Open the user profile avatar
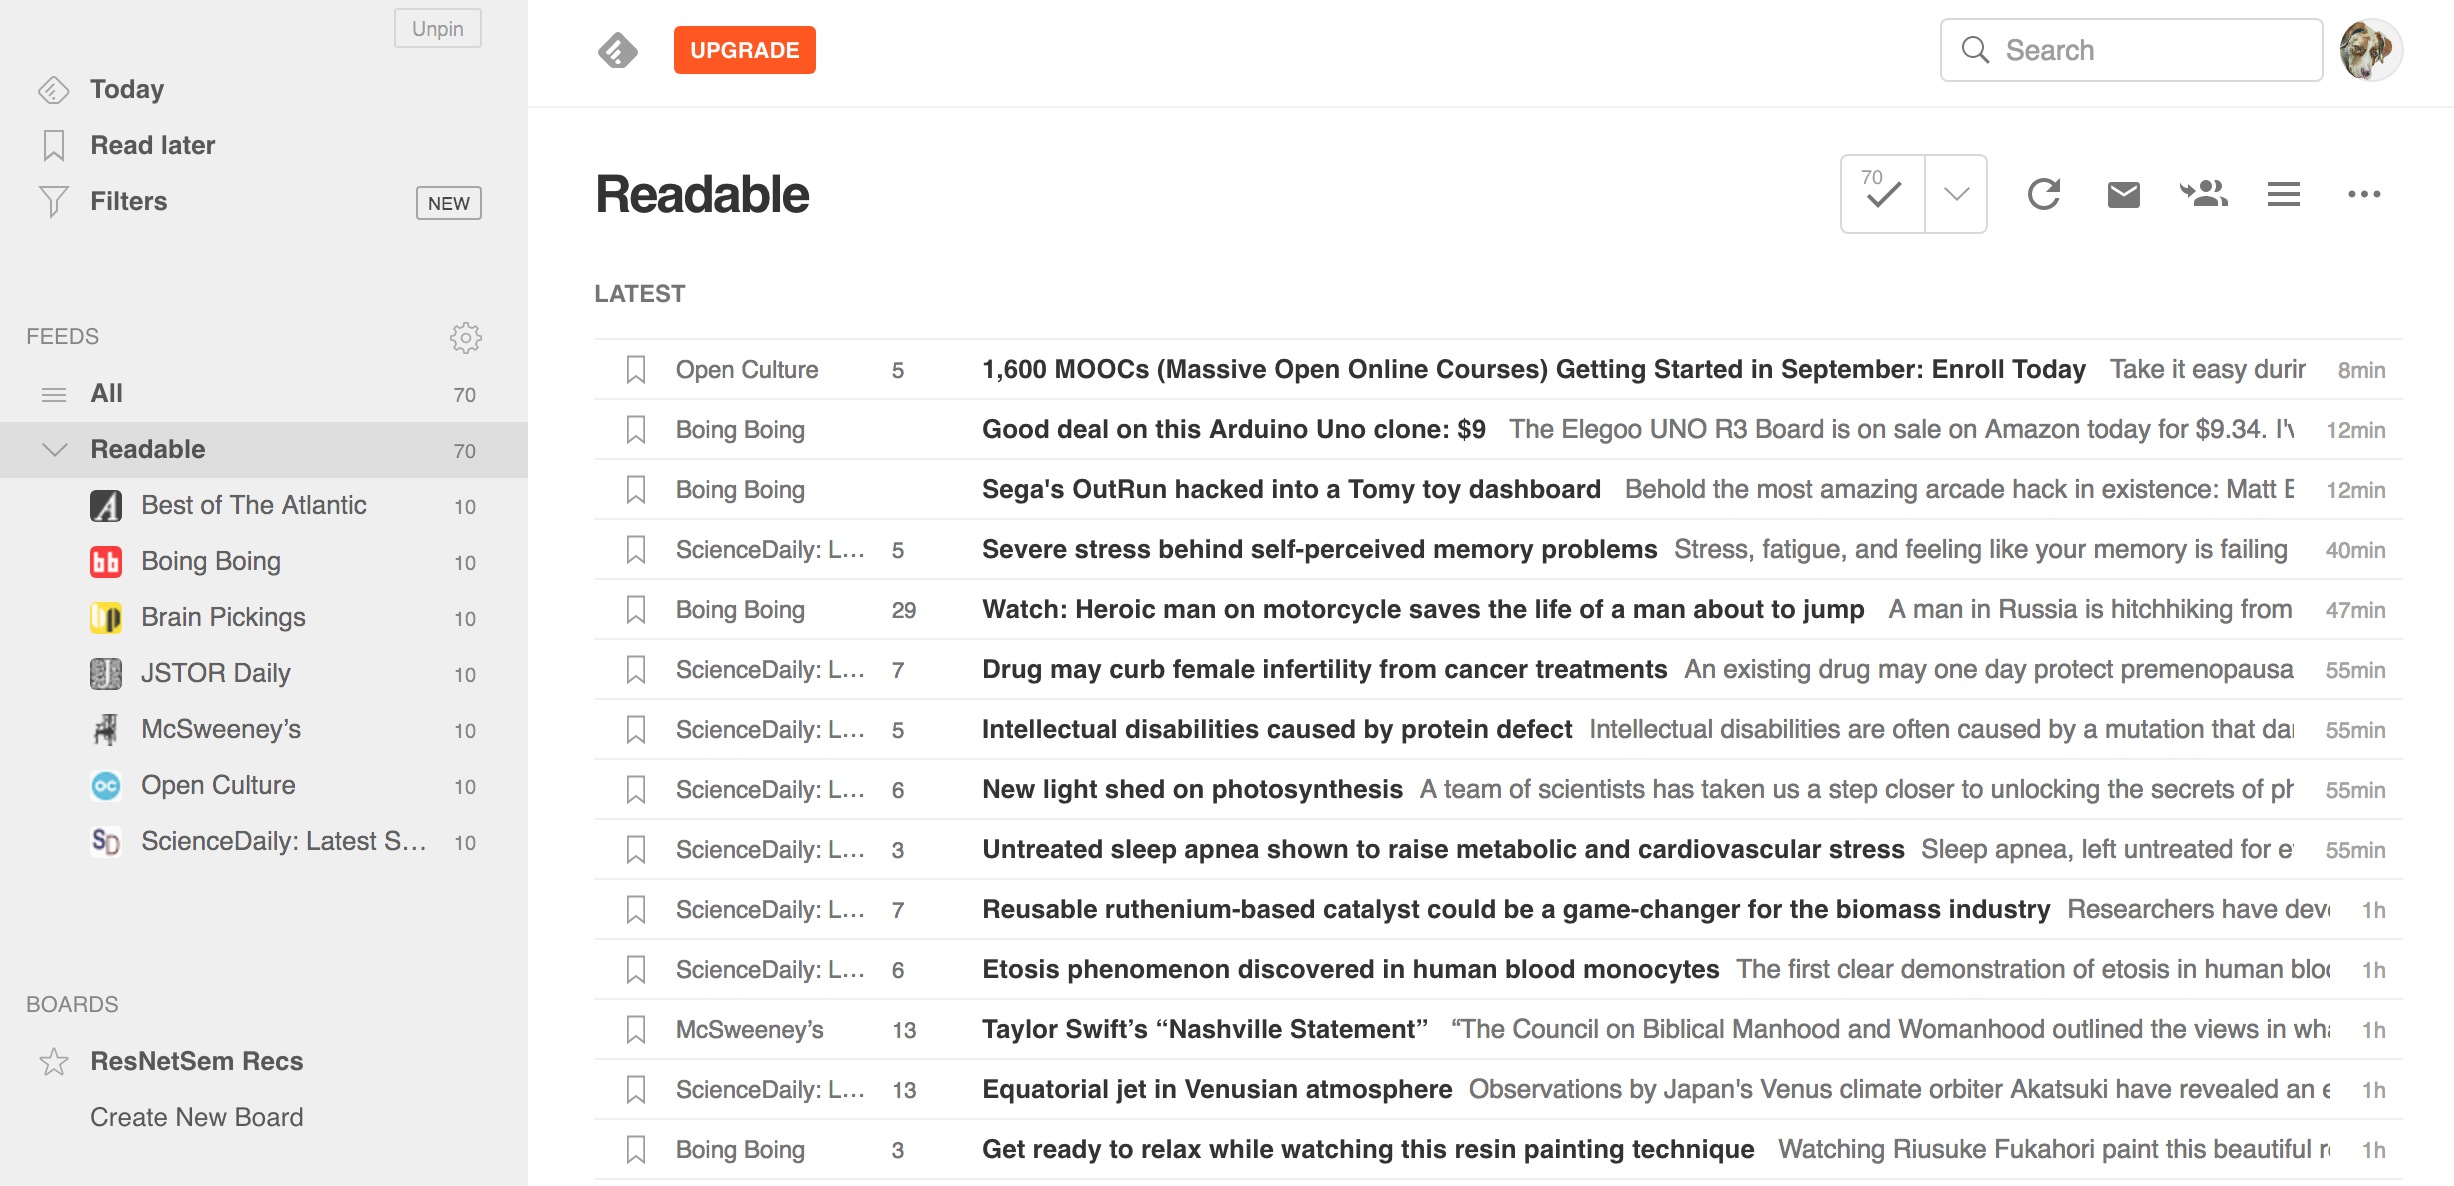Screen dimensions: 2454x1186 [2369, 50]
